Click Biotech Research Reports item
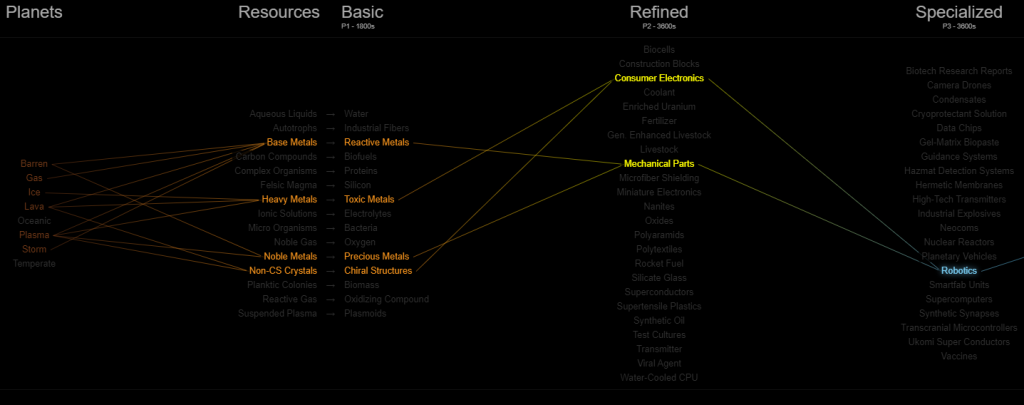This screenshot has width=1024, height=405. click(x=959, y=71)
